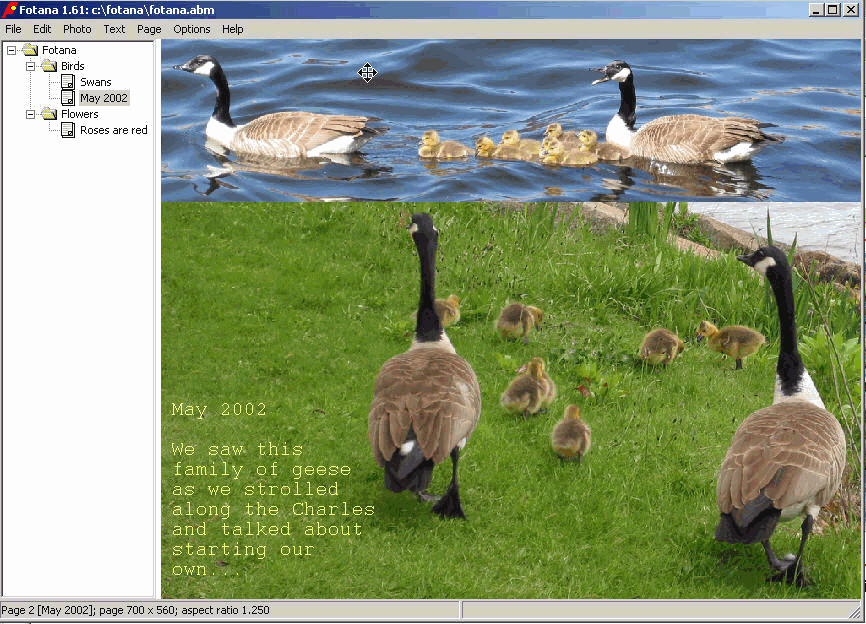Image resolution: width=866 pixels, height=624 pixels.
Task: Click the Fotana app icon in title bar
Action: (x=9, y=10)
